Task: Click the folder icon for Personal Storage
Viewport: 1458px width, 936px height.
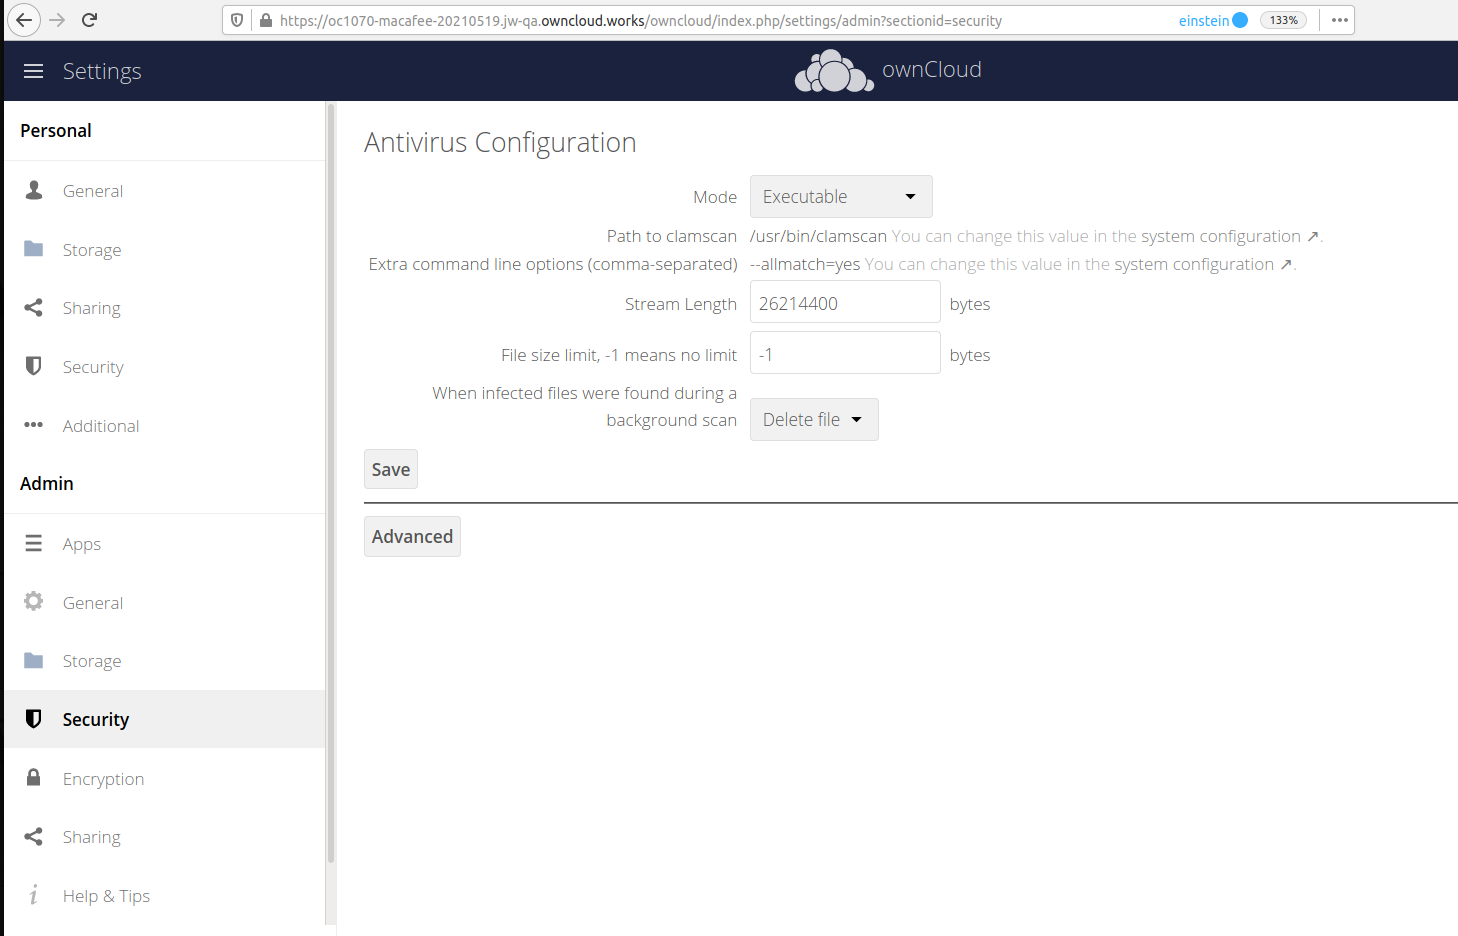Action: point(33,249)
